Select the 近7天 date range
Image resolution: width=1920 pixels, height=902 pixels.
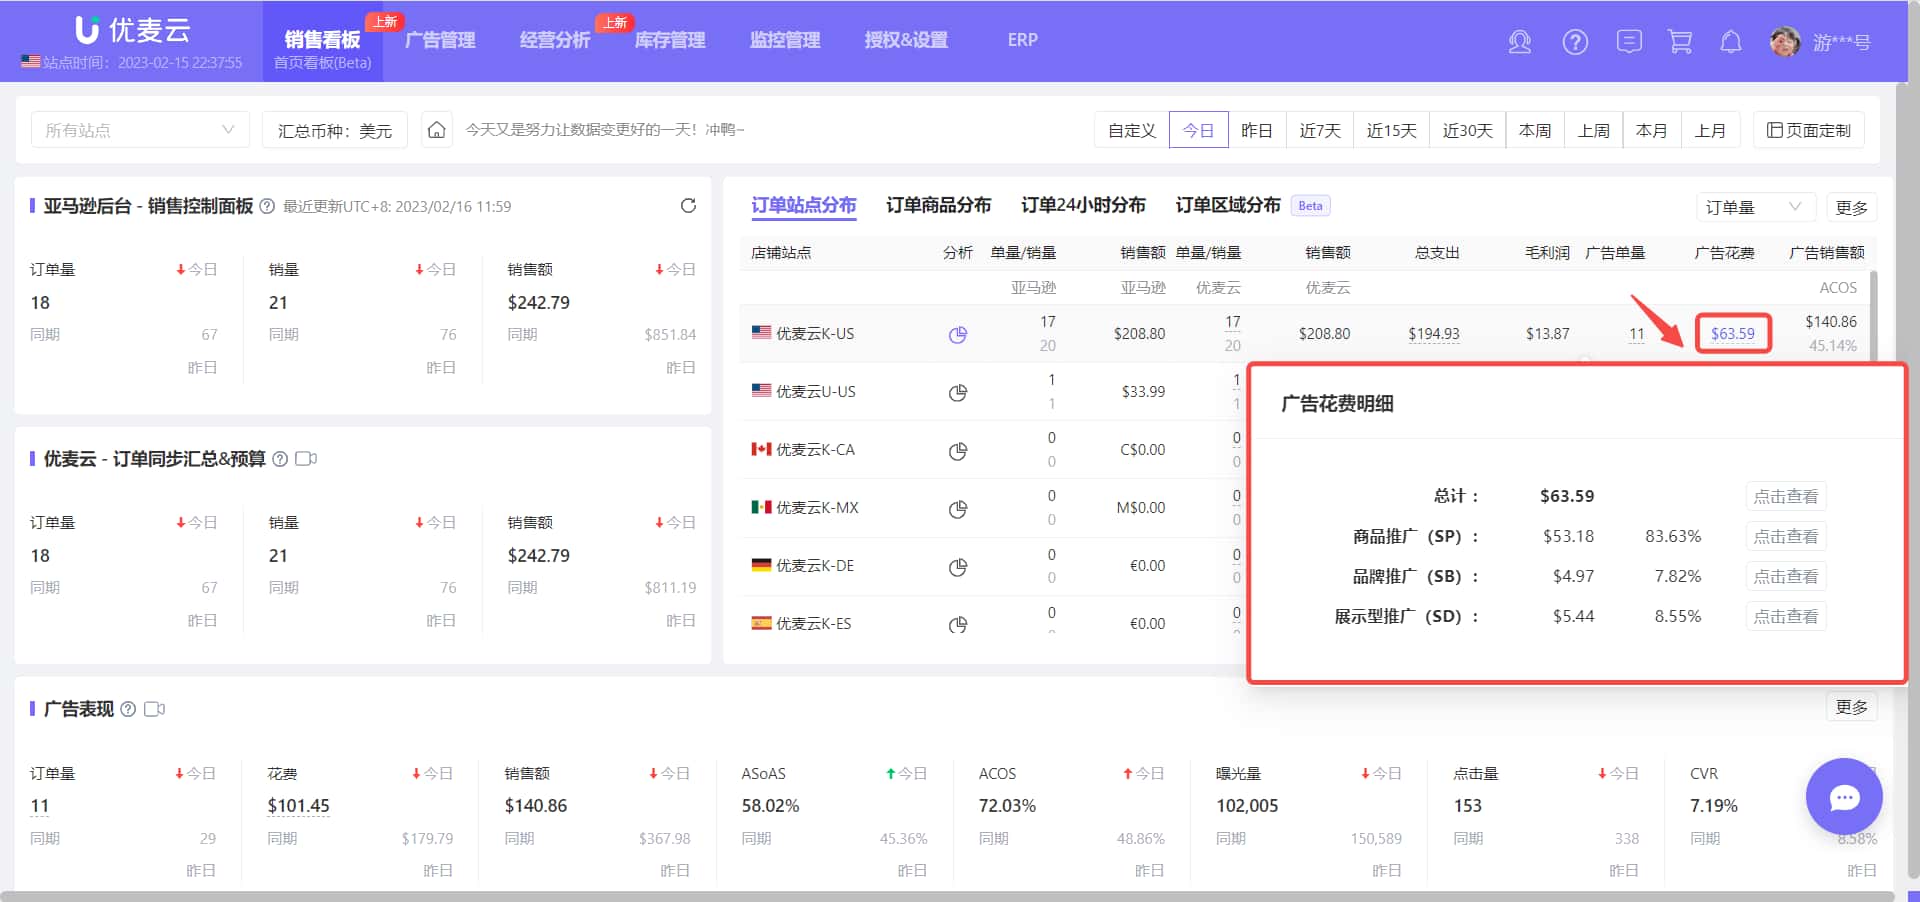[x=1320, y=130]
